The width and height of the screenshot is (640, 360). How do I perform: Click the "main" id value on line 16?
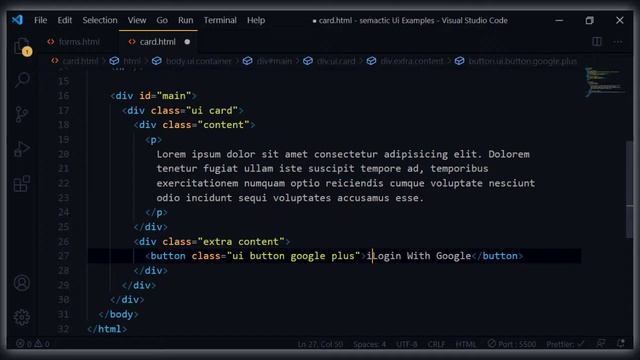pyautogui.click(x=174, y=96)
